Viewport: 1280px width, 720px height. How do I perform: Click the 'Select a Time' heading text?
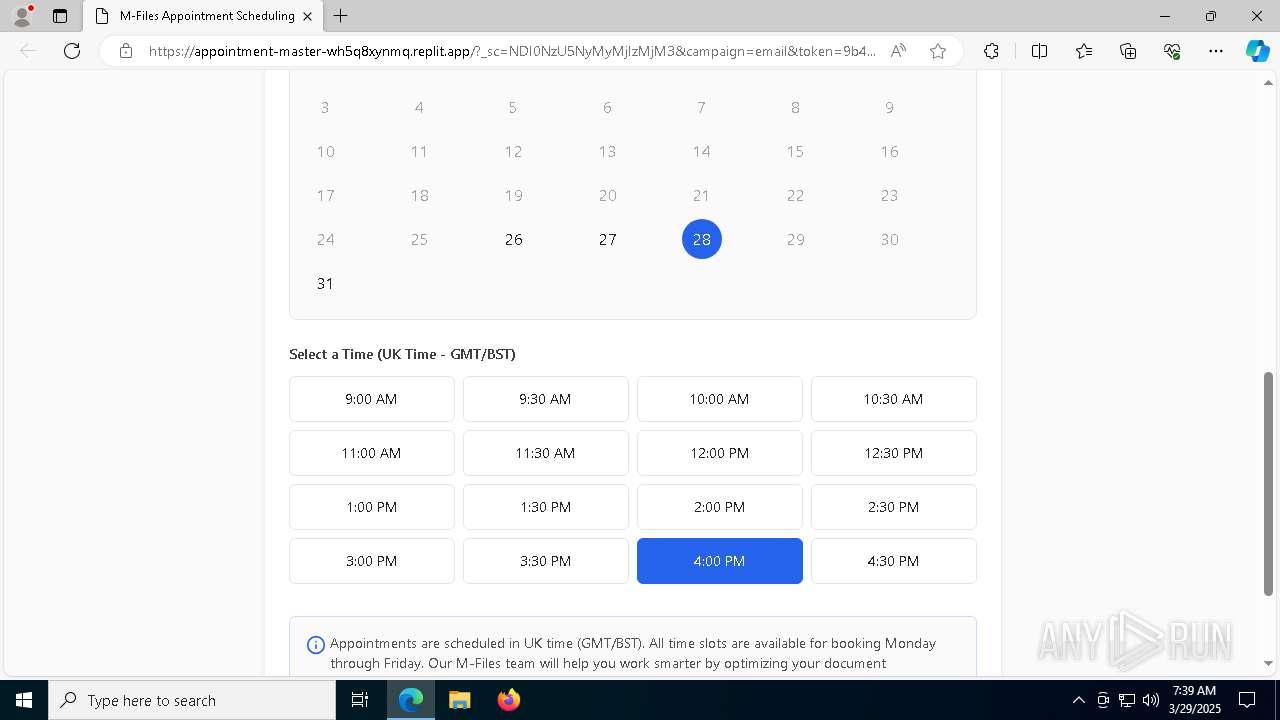tap(402, 354)
